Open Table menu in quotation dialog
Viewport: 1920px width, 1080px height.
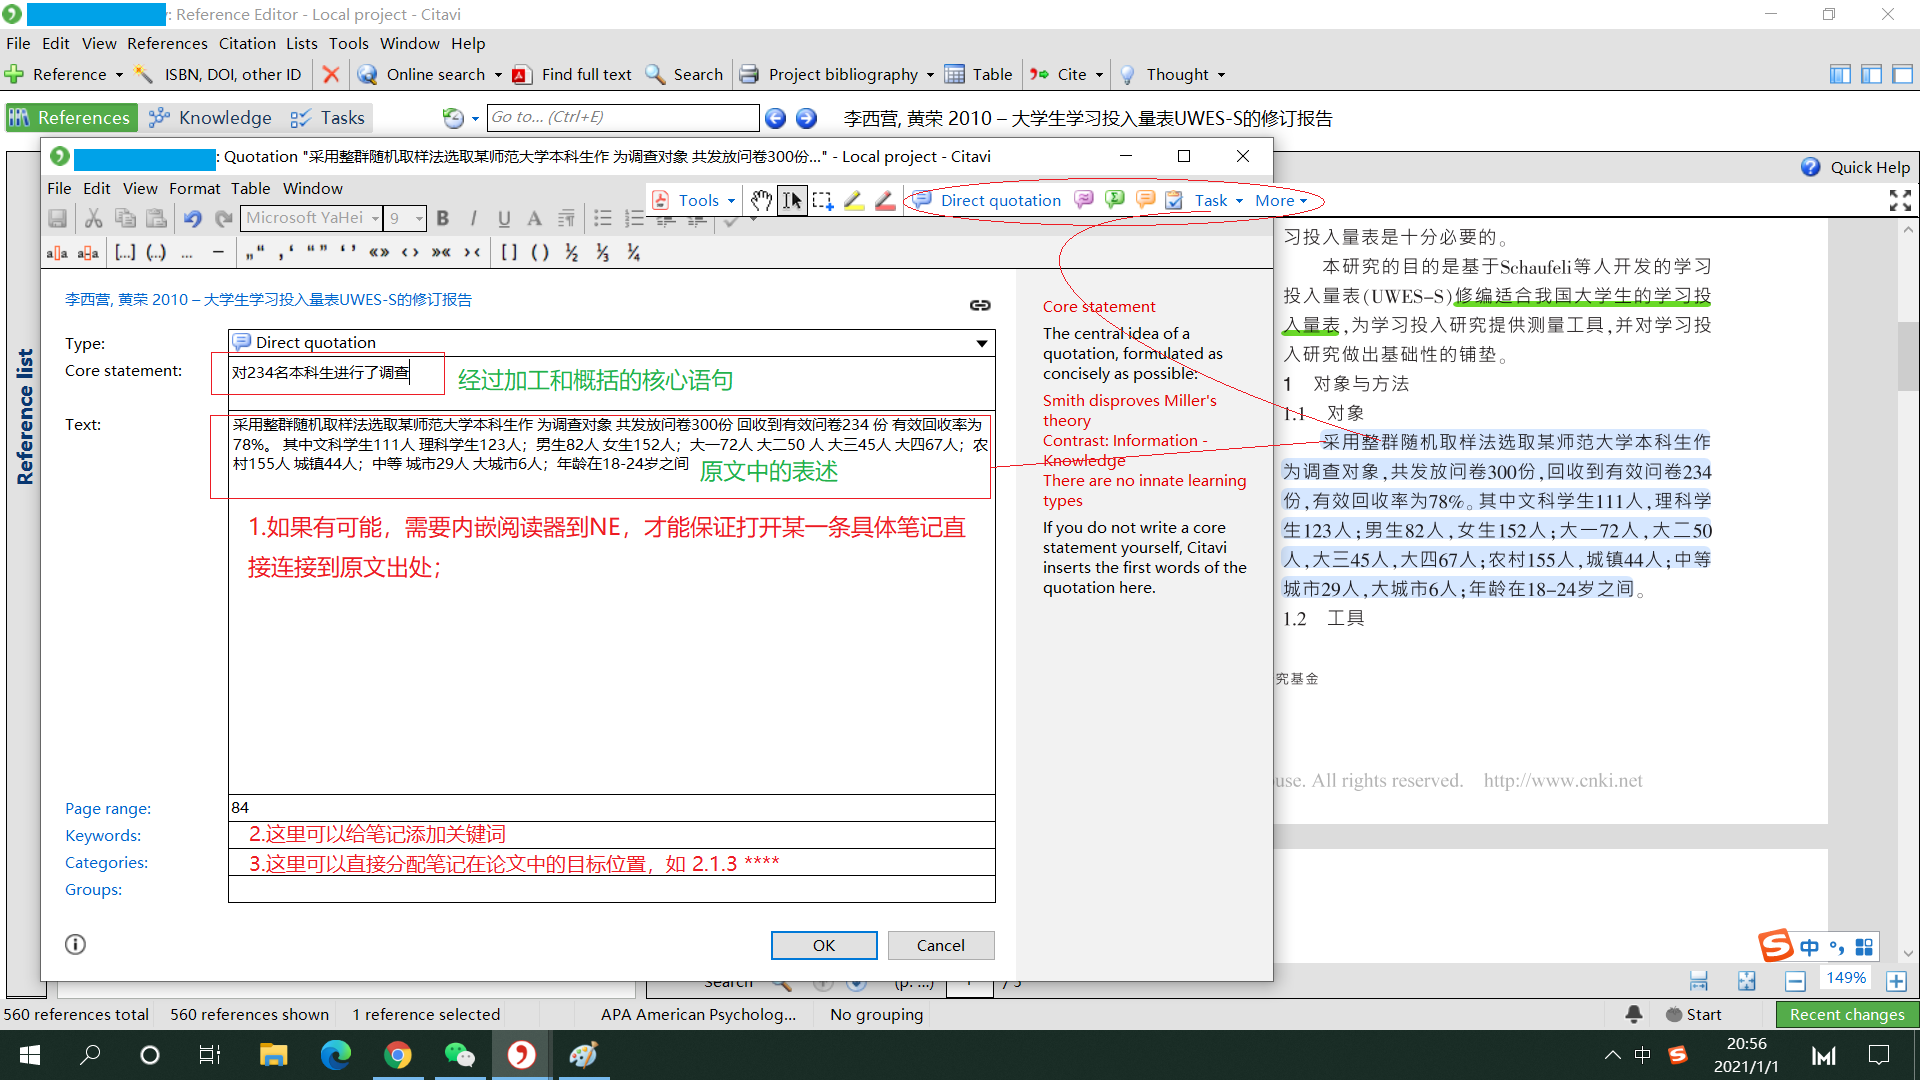click(250, 188)
